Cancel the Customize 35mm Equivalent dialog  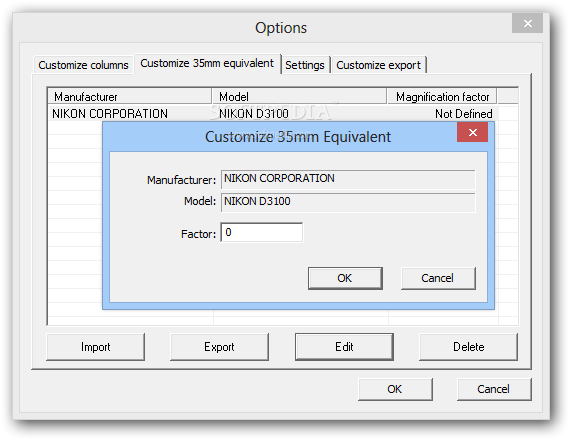(438, 278)
